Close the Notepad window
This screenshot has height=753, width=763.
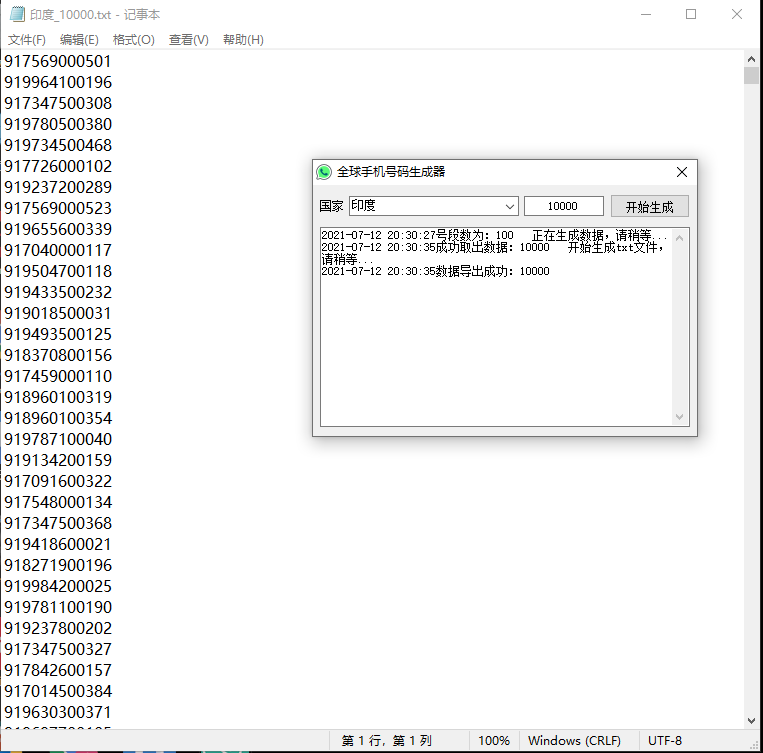tap(737, 15)
